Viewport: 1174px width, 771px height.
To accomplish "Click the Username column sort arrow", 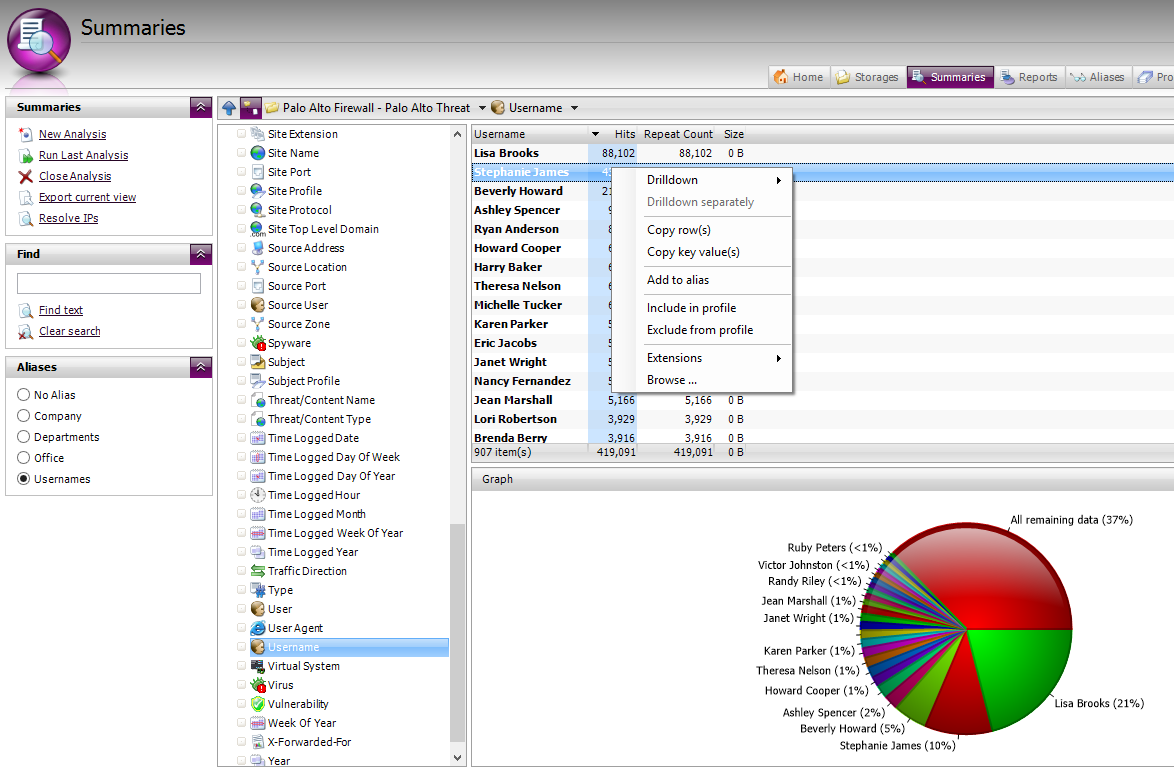I will tap(595, 134).
